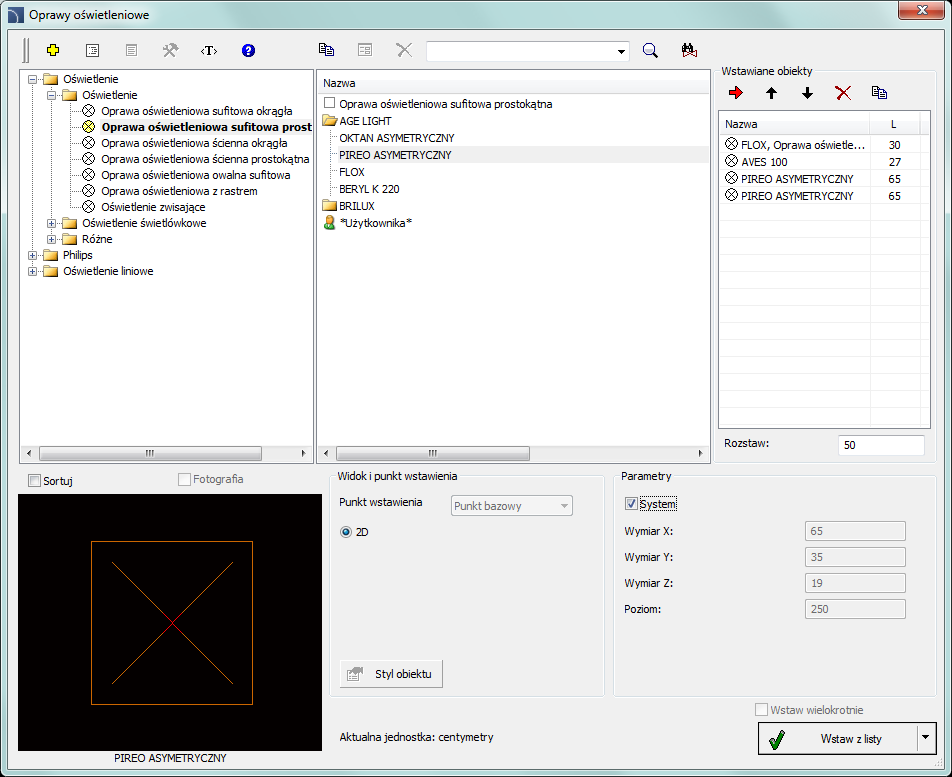Click the Wymiar Y field
The height and width of the screenshot is (777, 952).
(x=855, y=557)
